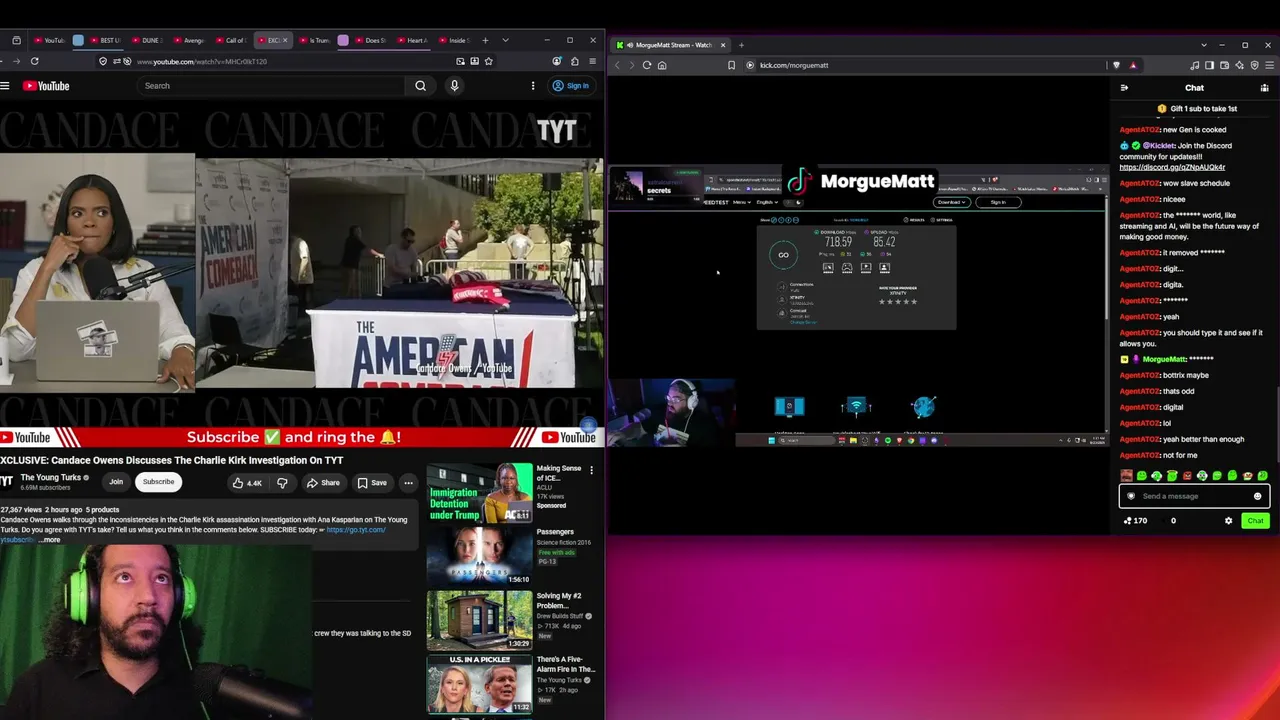Viewport: 1280px width, 720px height.
Task: Start voice search with the microphone icon
Action: 454,86
